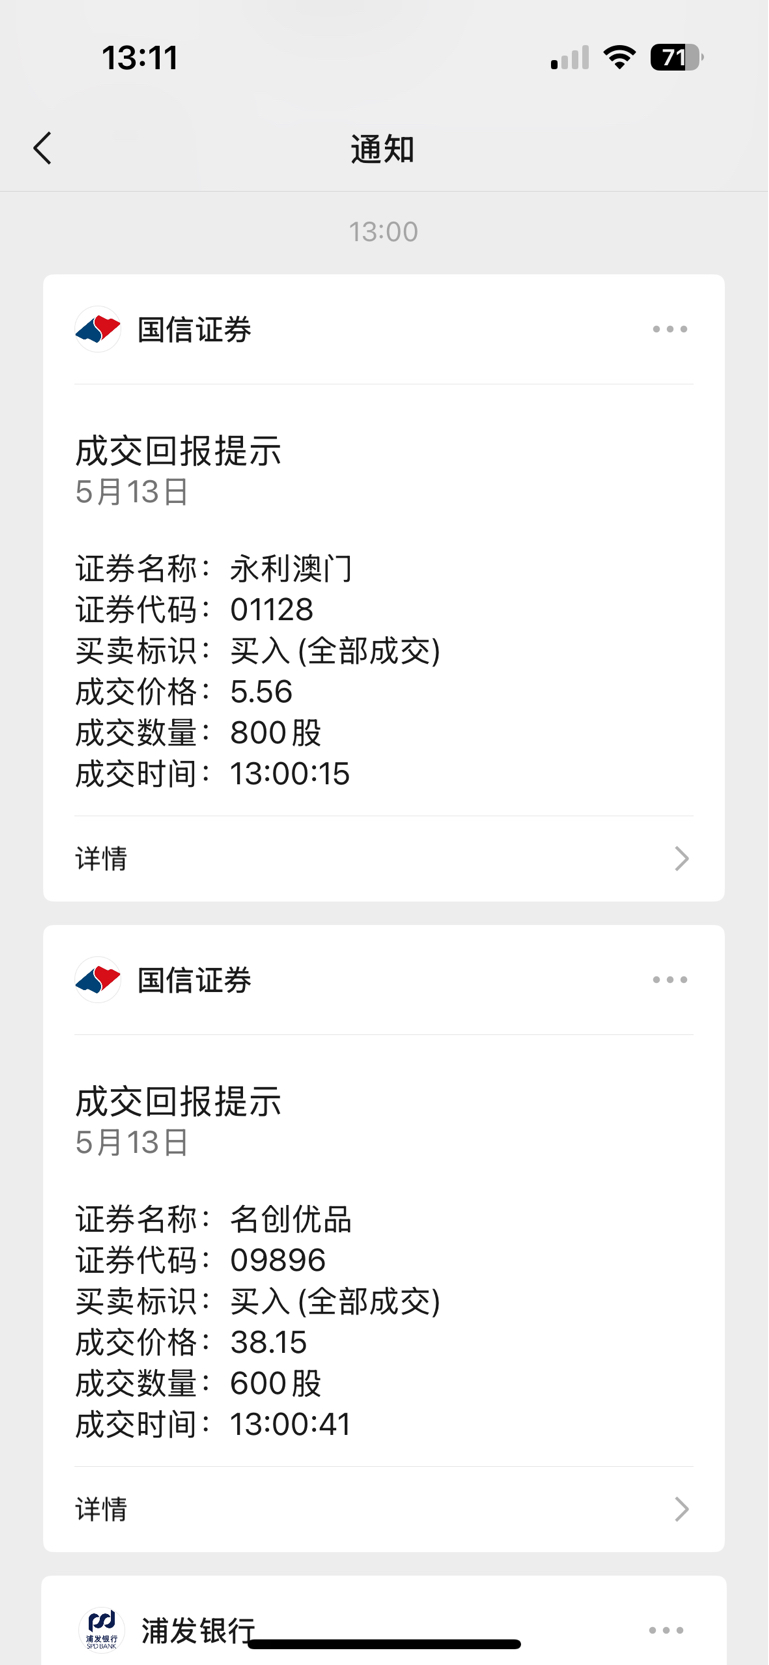Image resolution: width=769 pixels, height=1665 pixels.
Task: Select the 成交回报提示 title for the 01128 trade
Action: [x=178, y=451]
